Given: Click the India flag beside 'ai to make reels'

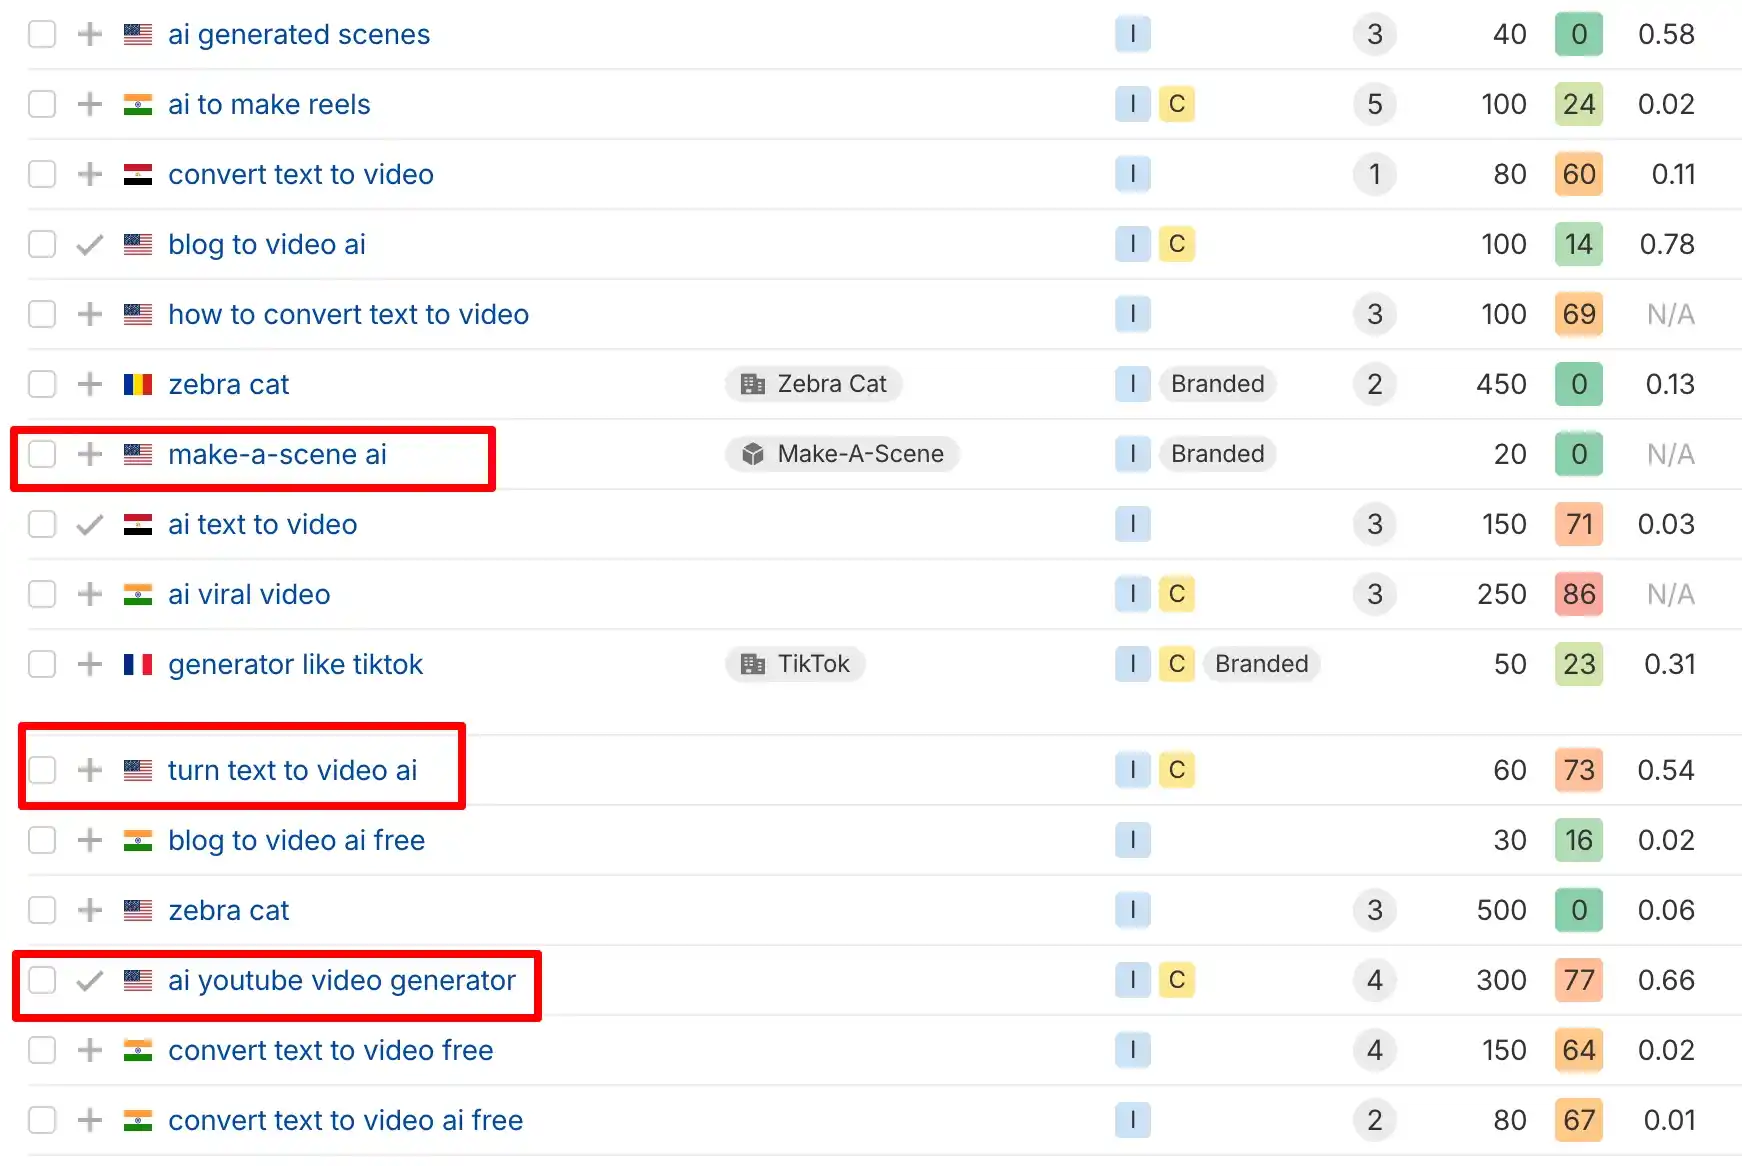Looking at the screenshot, I should tap(137, 104).
